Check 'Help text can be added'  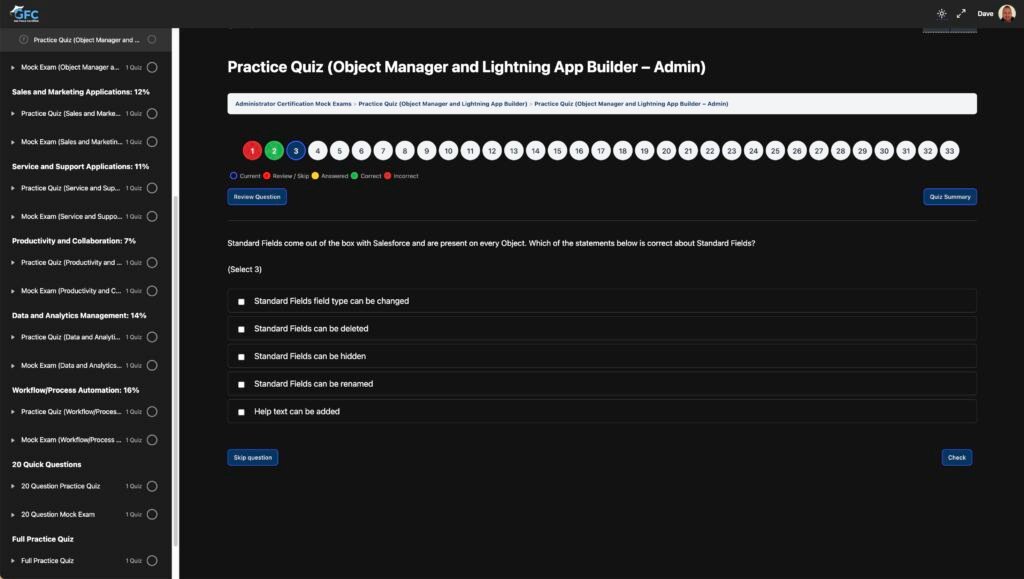point(241,412)
